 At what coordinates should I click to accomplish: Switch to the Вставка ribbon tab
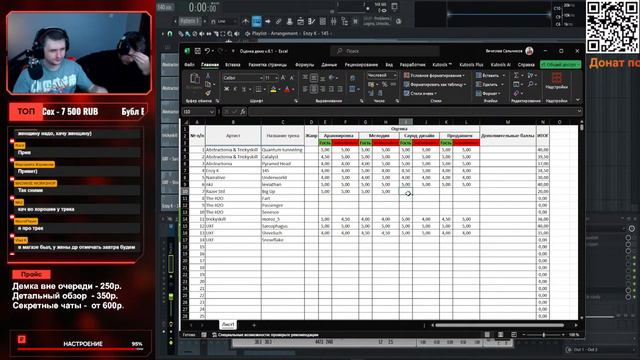tap(233, 64)
